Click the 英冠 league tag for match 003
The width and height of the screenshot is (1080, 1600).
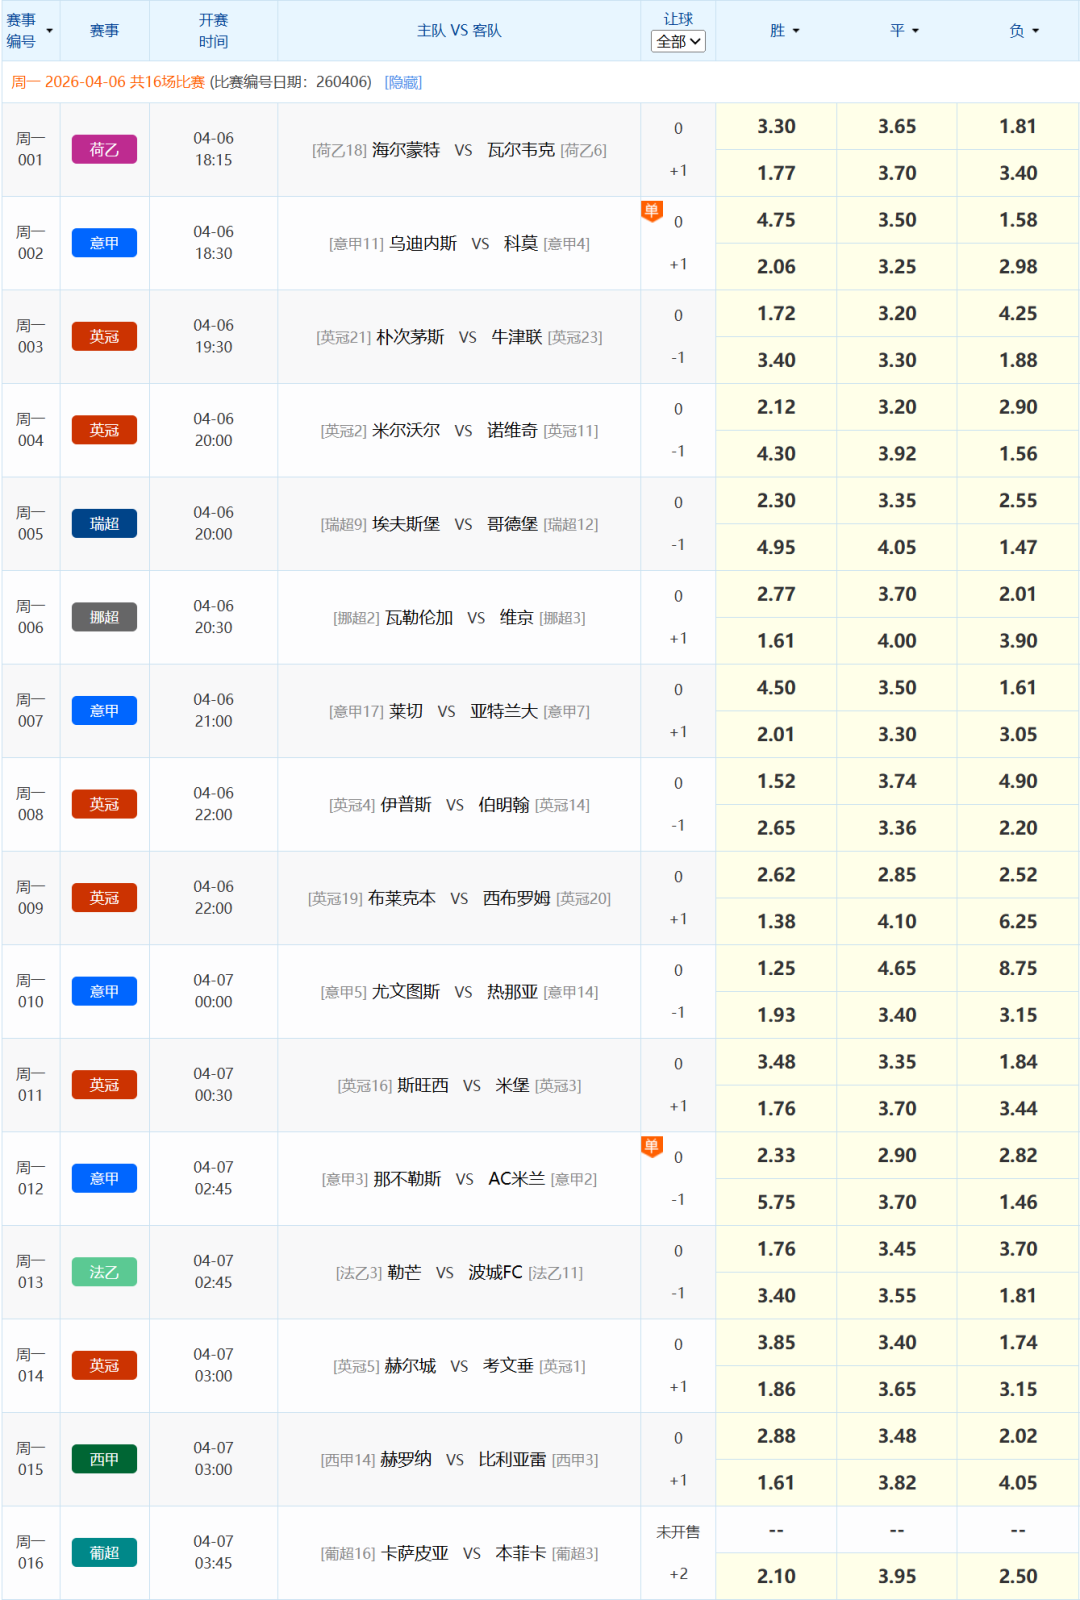(x=104, y=336)
